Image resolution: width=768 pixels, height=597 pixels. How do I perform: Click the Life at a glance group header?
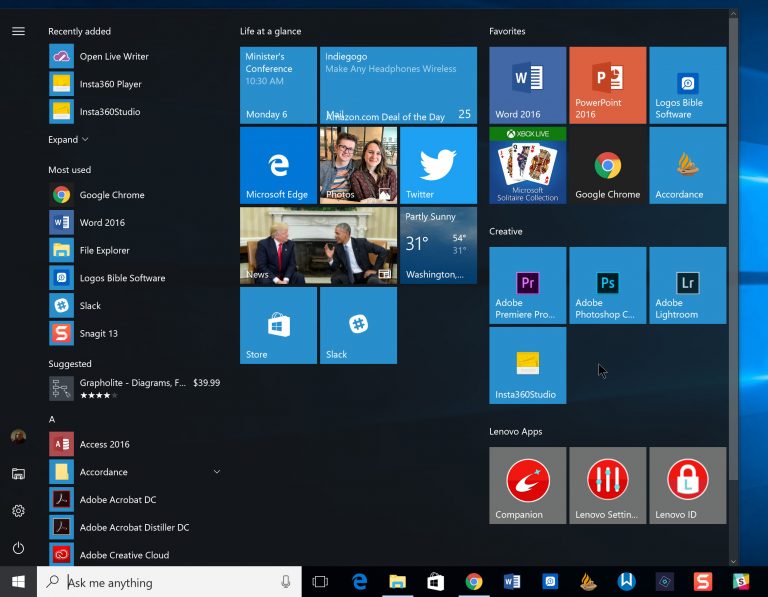(x=270, y=31)
